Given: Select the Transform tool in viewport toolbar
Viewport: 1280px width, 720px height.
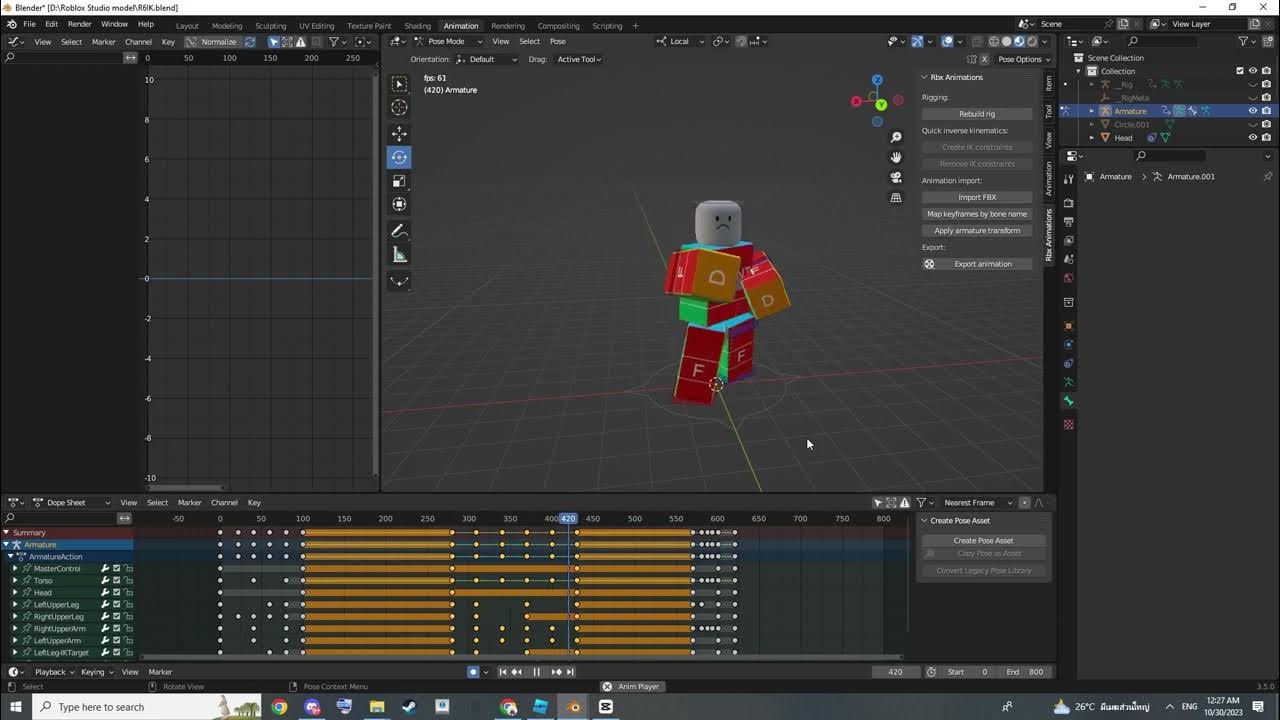Looking at the screenshot, I should tap(399, 204).
